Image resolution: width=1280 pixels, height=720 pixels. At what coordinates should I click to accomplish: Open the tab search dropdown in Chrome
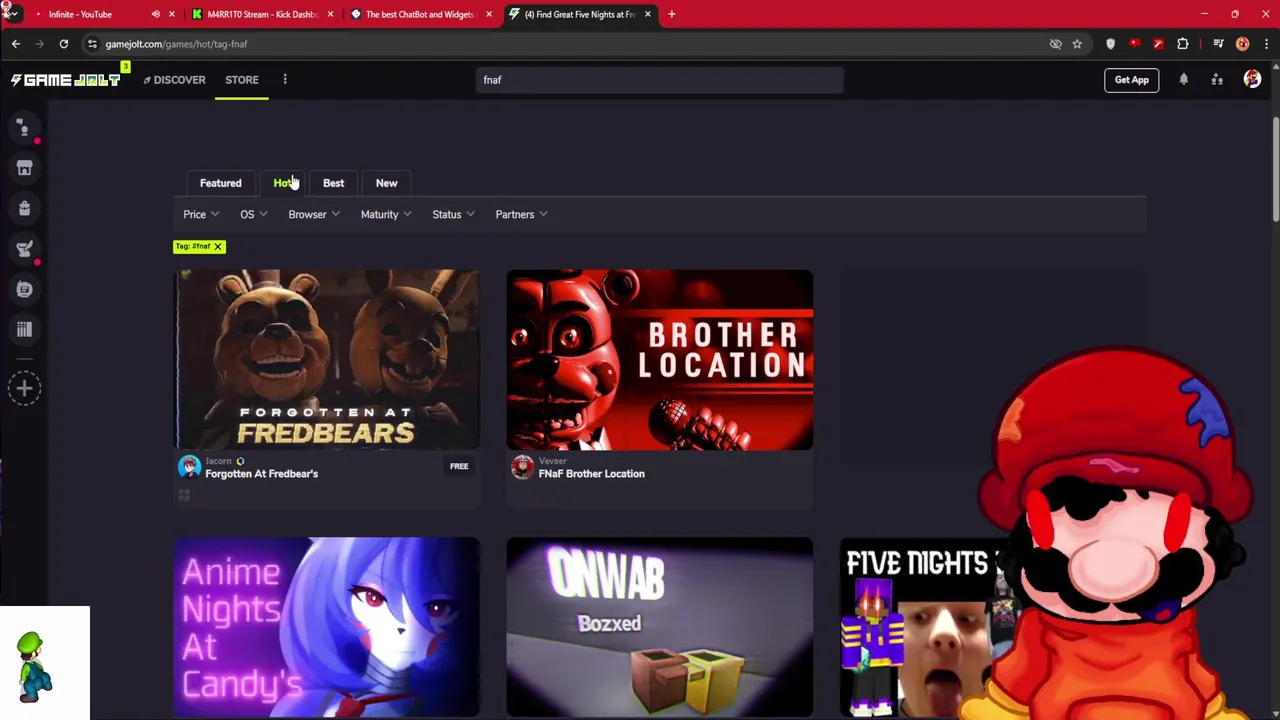[13, 14]
